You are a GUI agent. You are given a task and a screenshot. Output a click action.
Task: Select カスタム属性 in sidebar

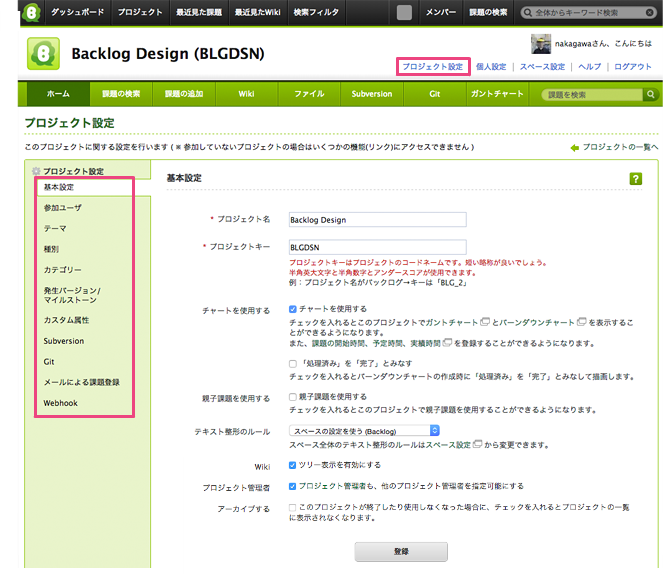click(x=66, y=320)
